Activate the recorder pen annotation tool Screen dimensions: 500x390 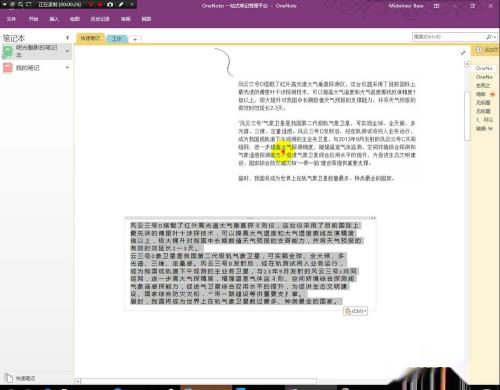coord(121,4)
